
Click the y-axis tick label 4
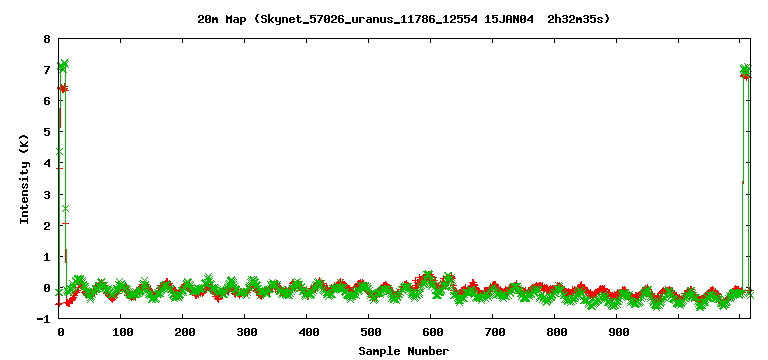pyautogui.click(x=47, y=163)
